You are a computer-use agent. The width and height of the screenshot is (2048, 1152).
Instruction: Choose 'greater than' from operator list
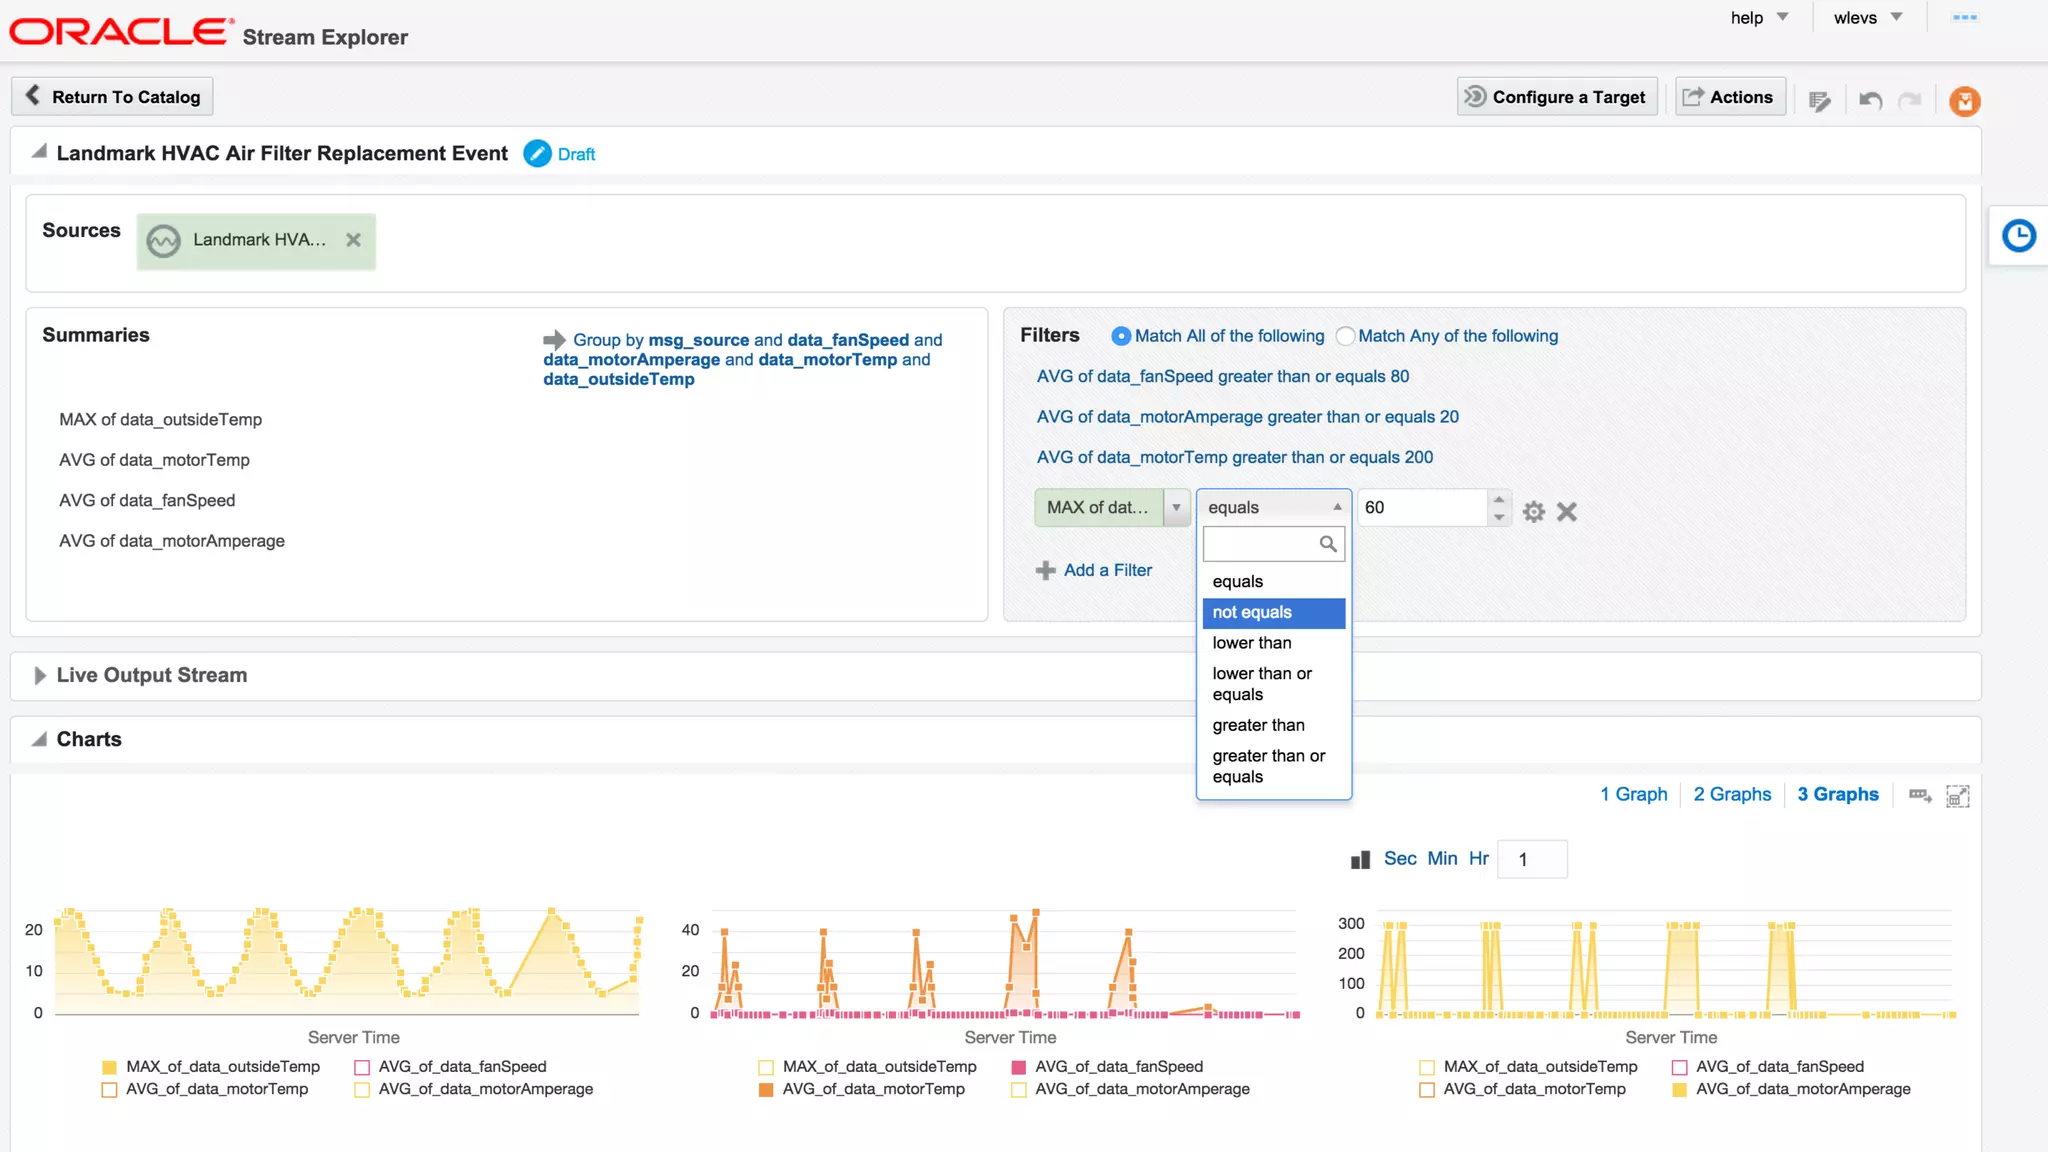point(1258,725)
